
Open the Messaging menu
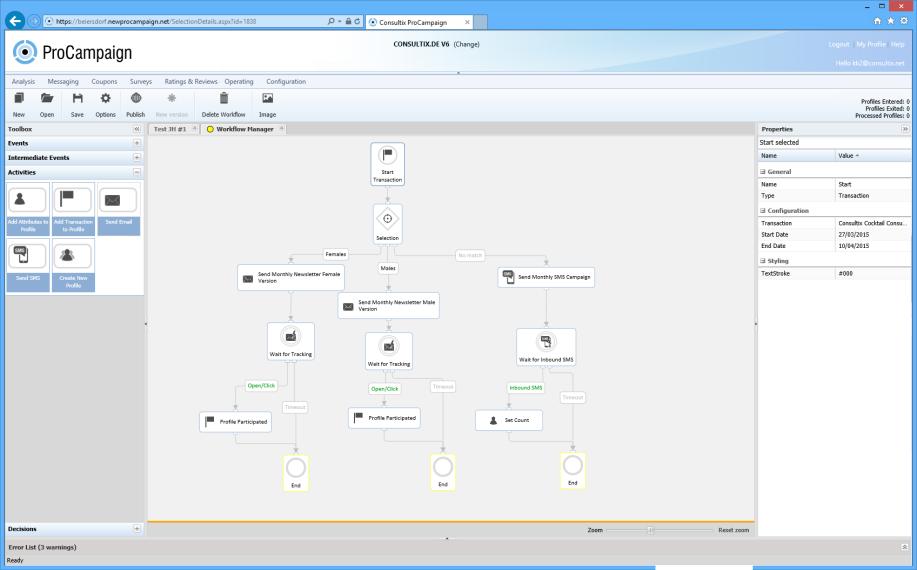[63, 82]
